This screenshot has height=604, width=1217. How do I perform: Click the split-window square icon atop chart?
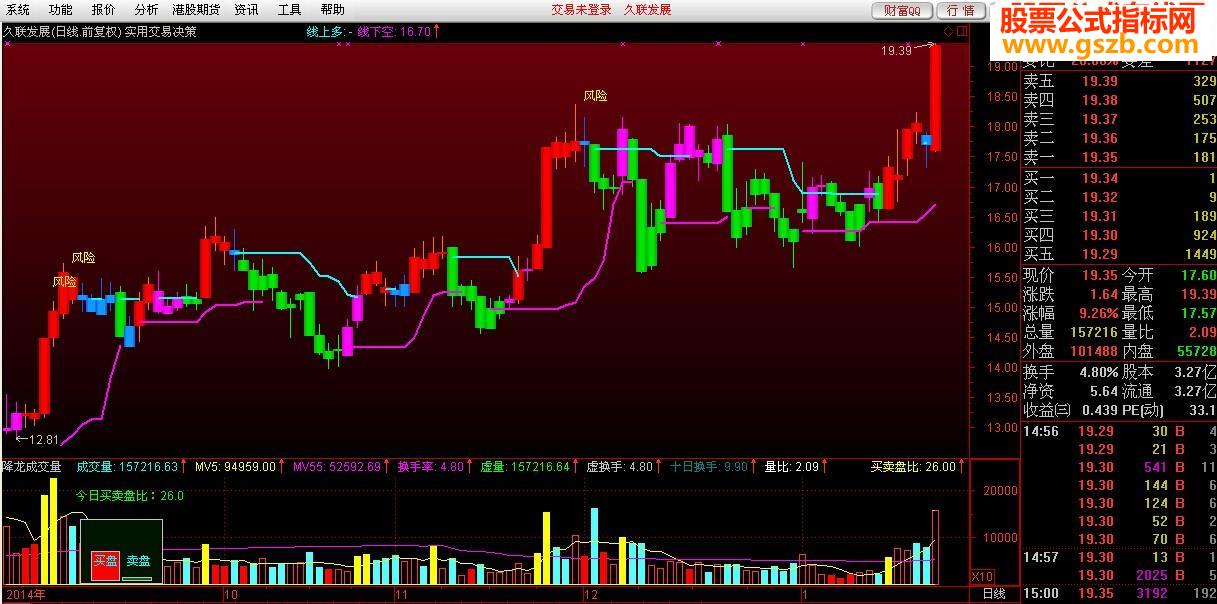[x=962, y=31]
